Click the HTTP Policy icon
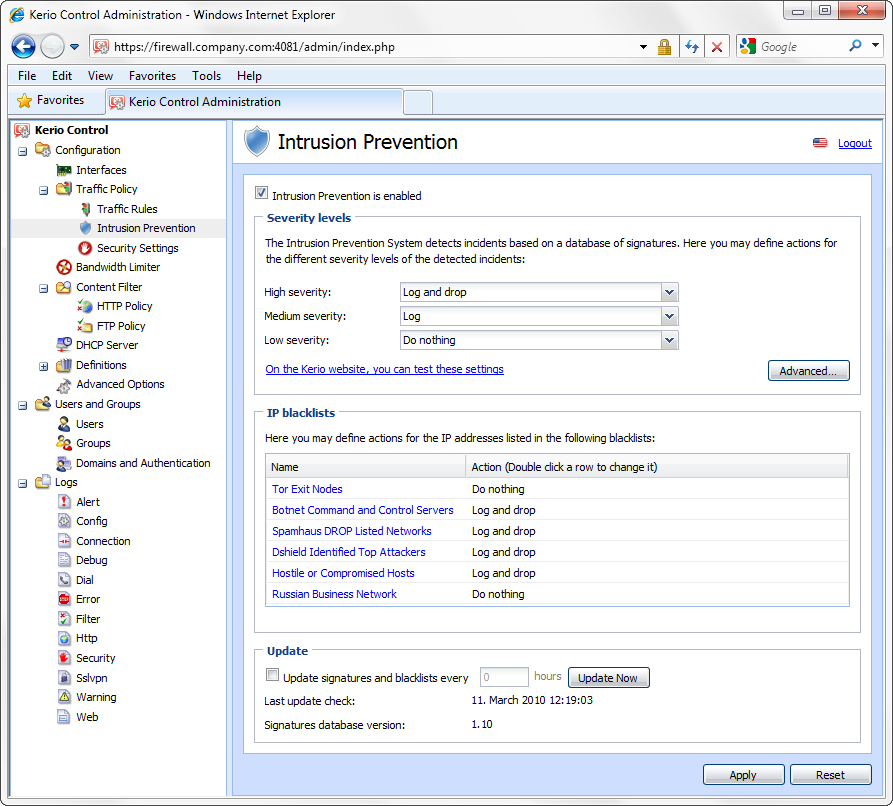This screenshot has height=806, width=893. [85, 306]
